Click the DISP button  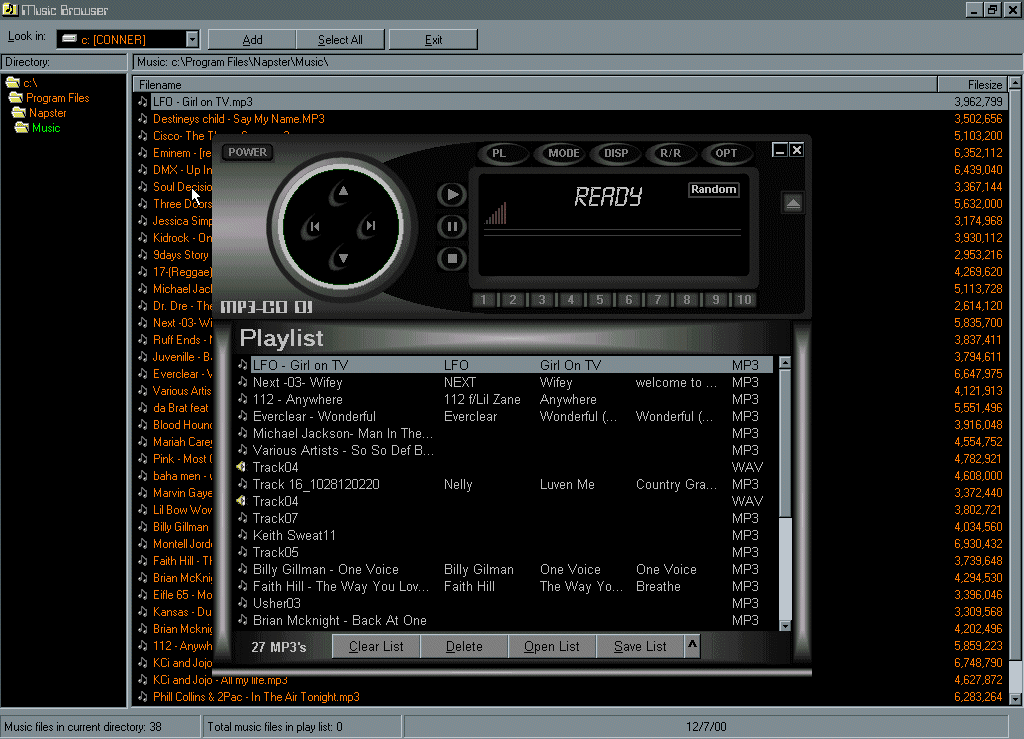point(616,153)
